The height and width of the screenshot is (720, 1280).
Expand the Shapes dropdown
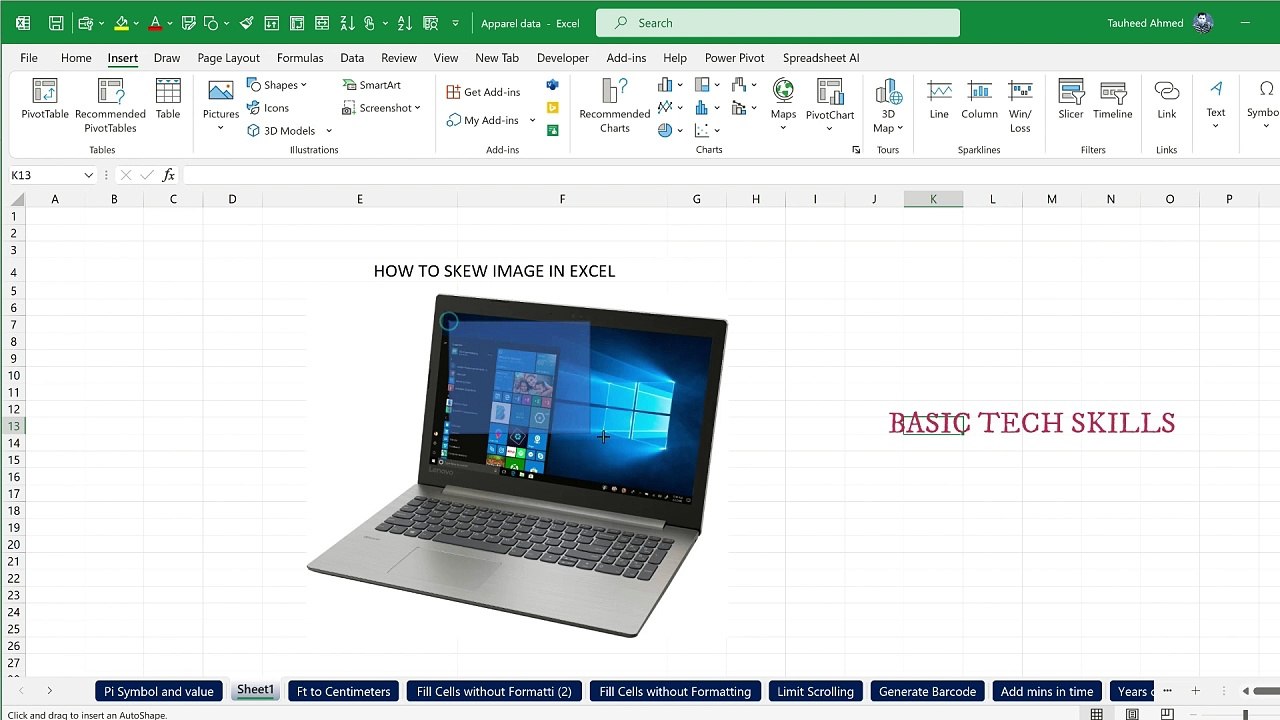[x=303, y=85]
